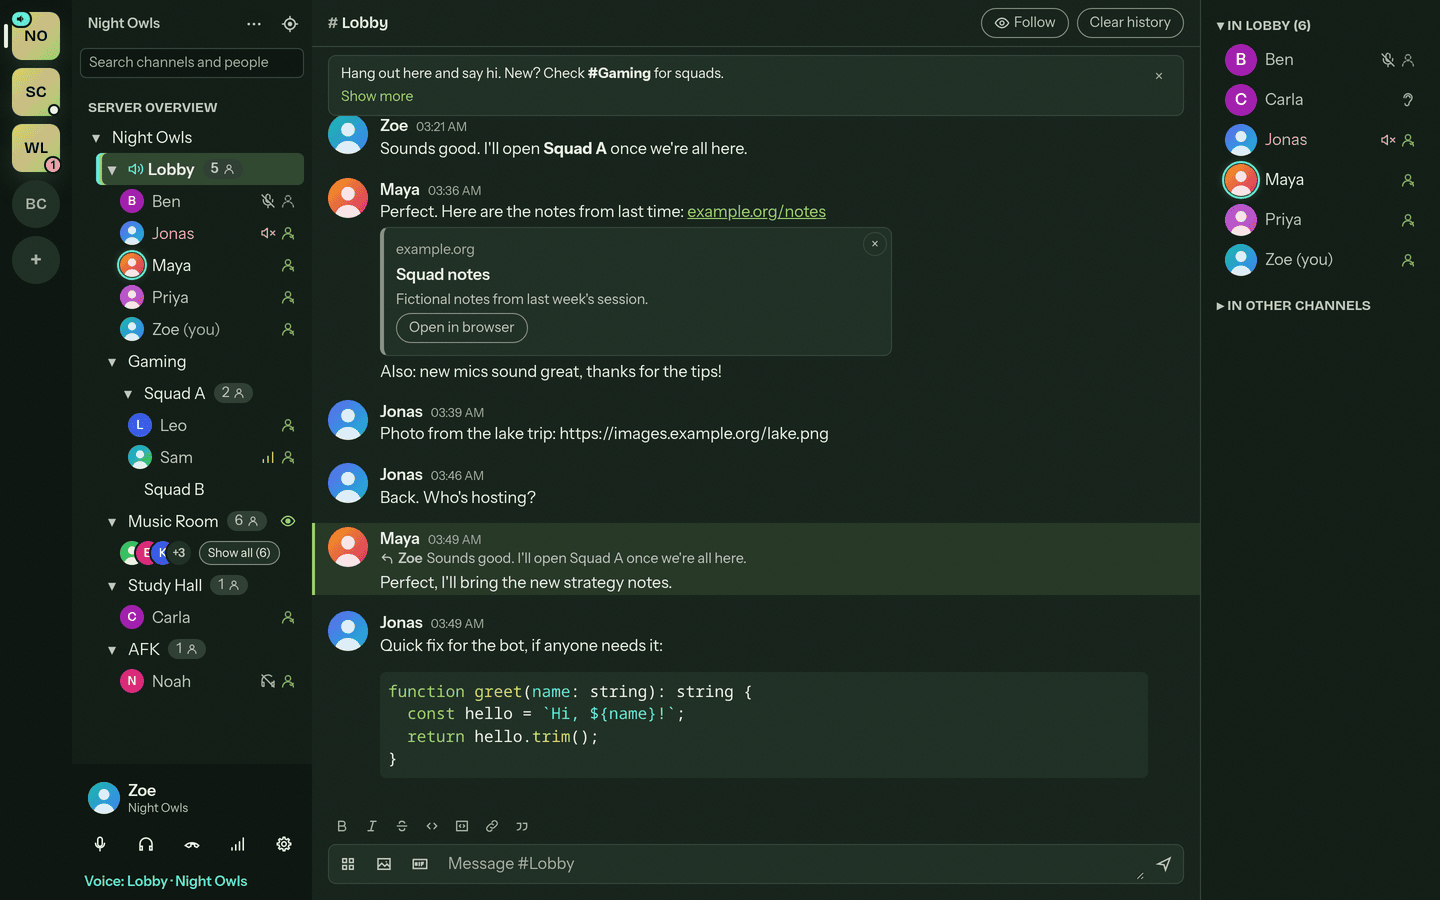Click the Message #Lobby input box
This screenshot has height=900, width=1440.
[790, 864]
